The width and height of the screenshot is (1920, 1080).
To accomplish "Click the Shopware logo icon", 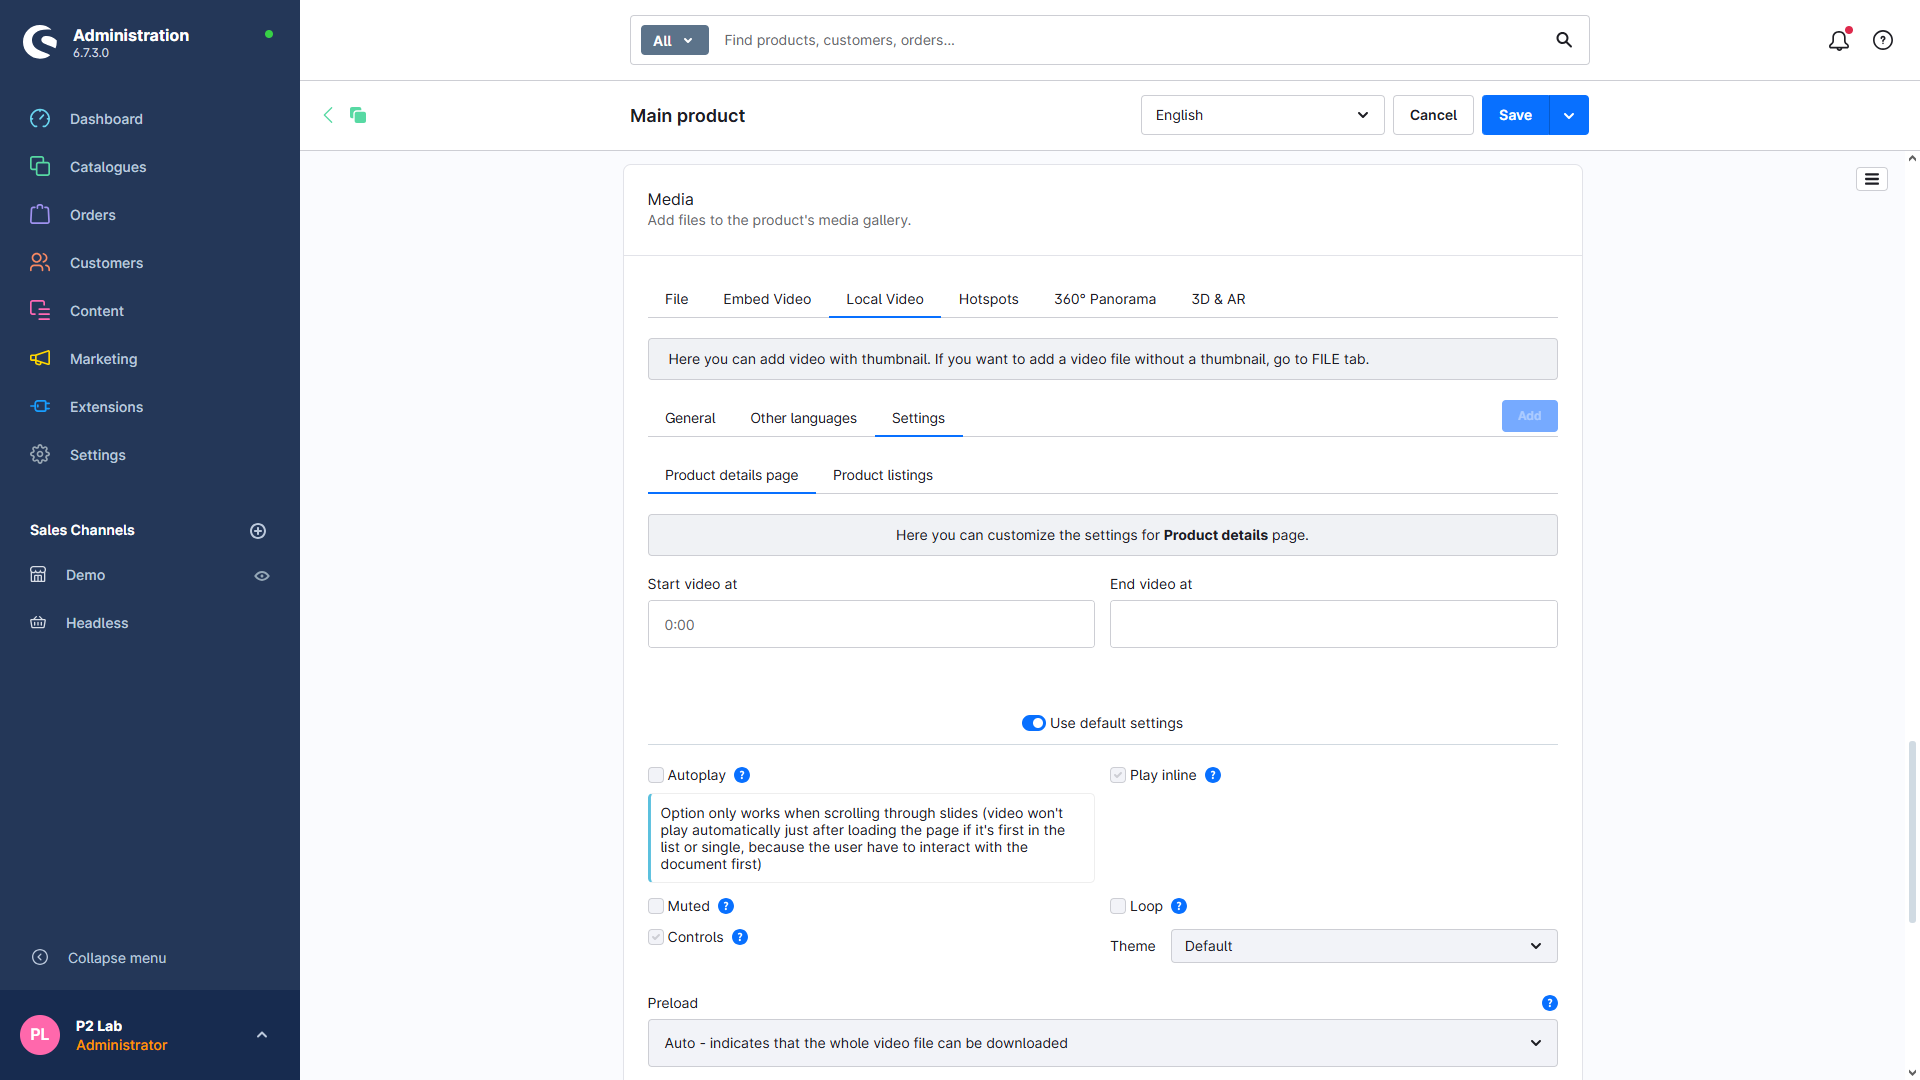I will coord(40,41).
